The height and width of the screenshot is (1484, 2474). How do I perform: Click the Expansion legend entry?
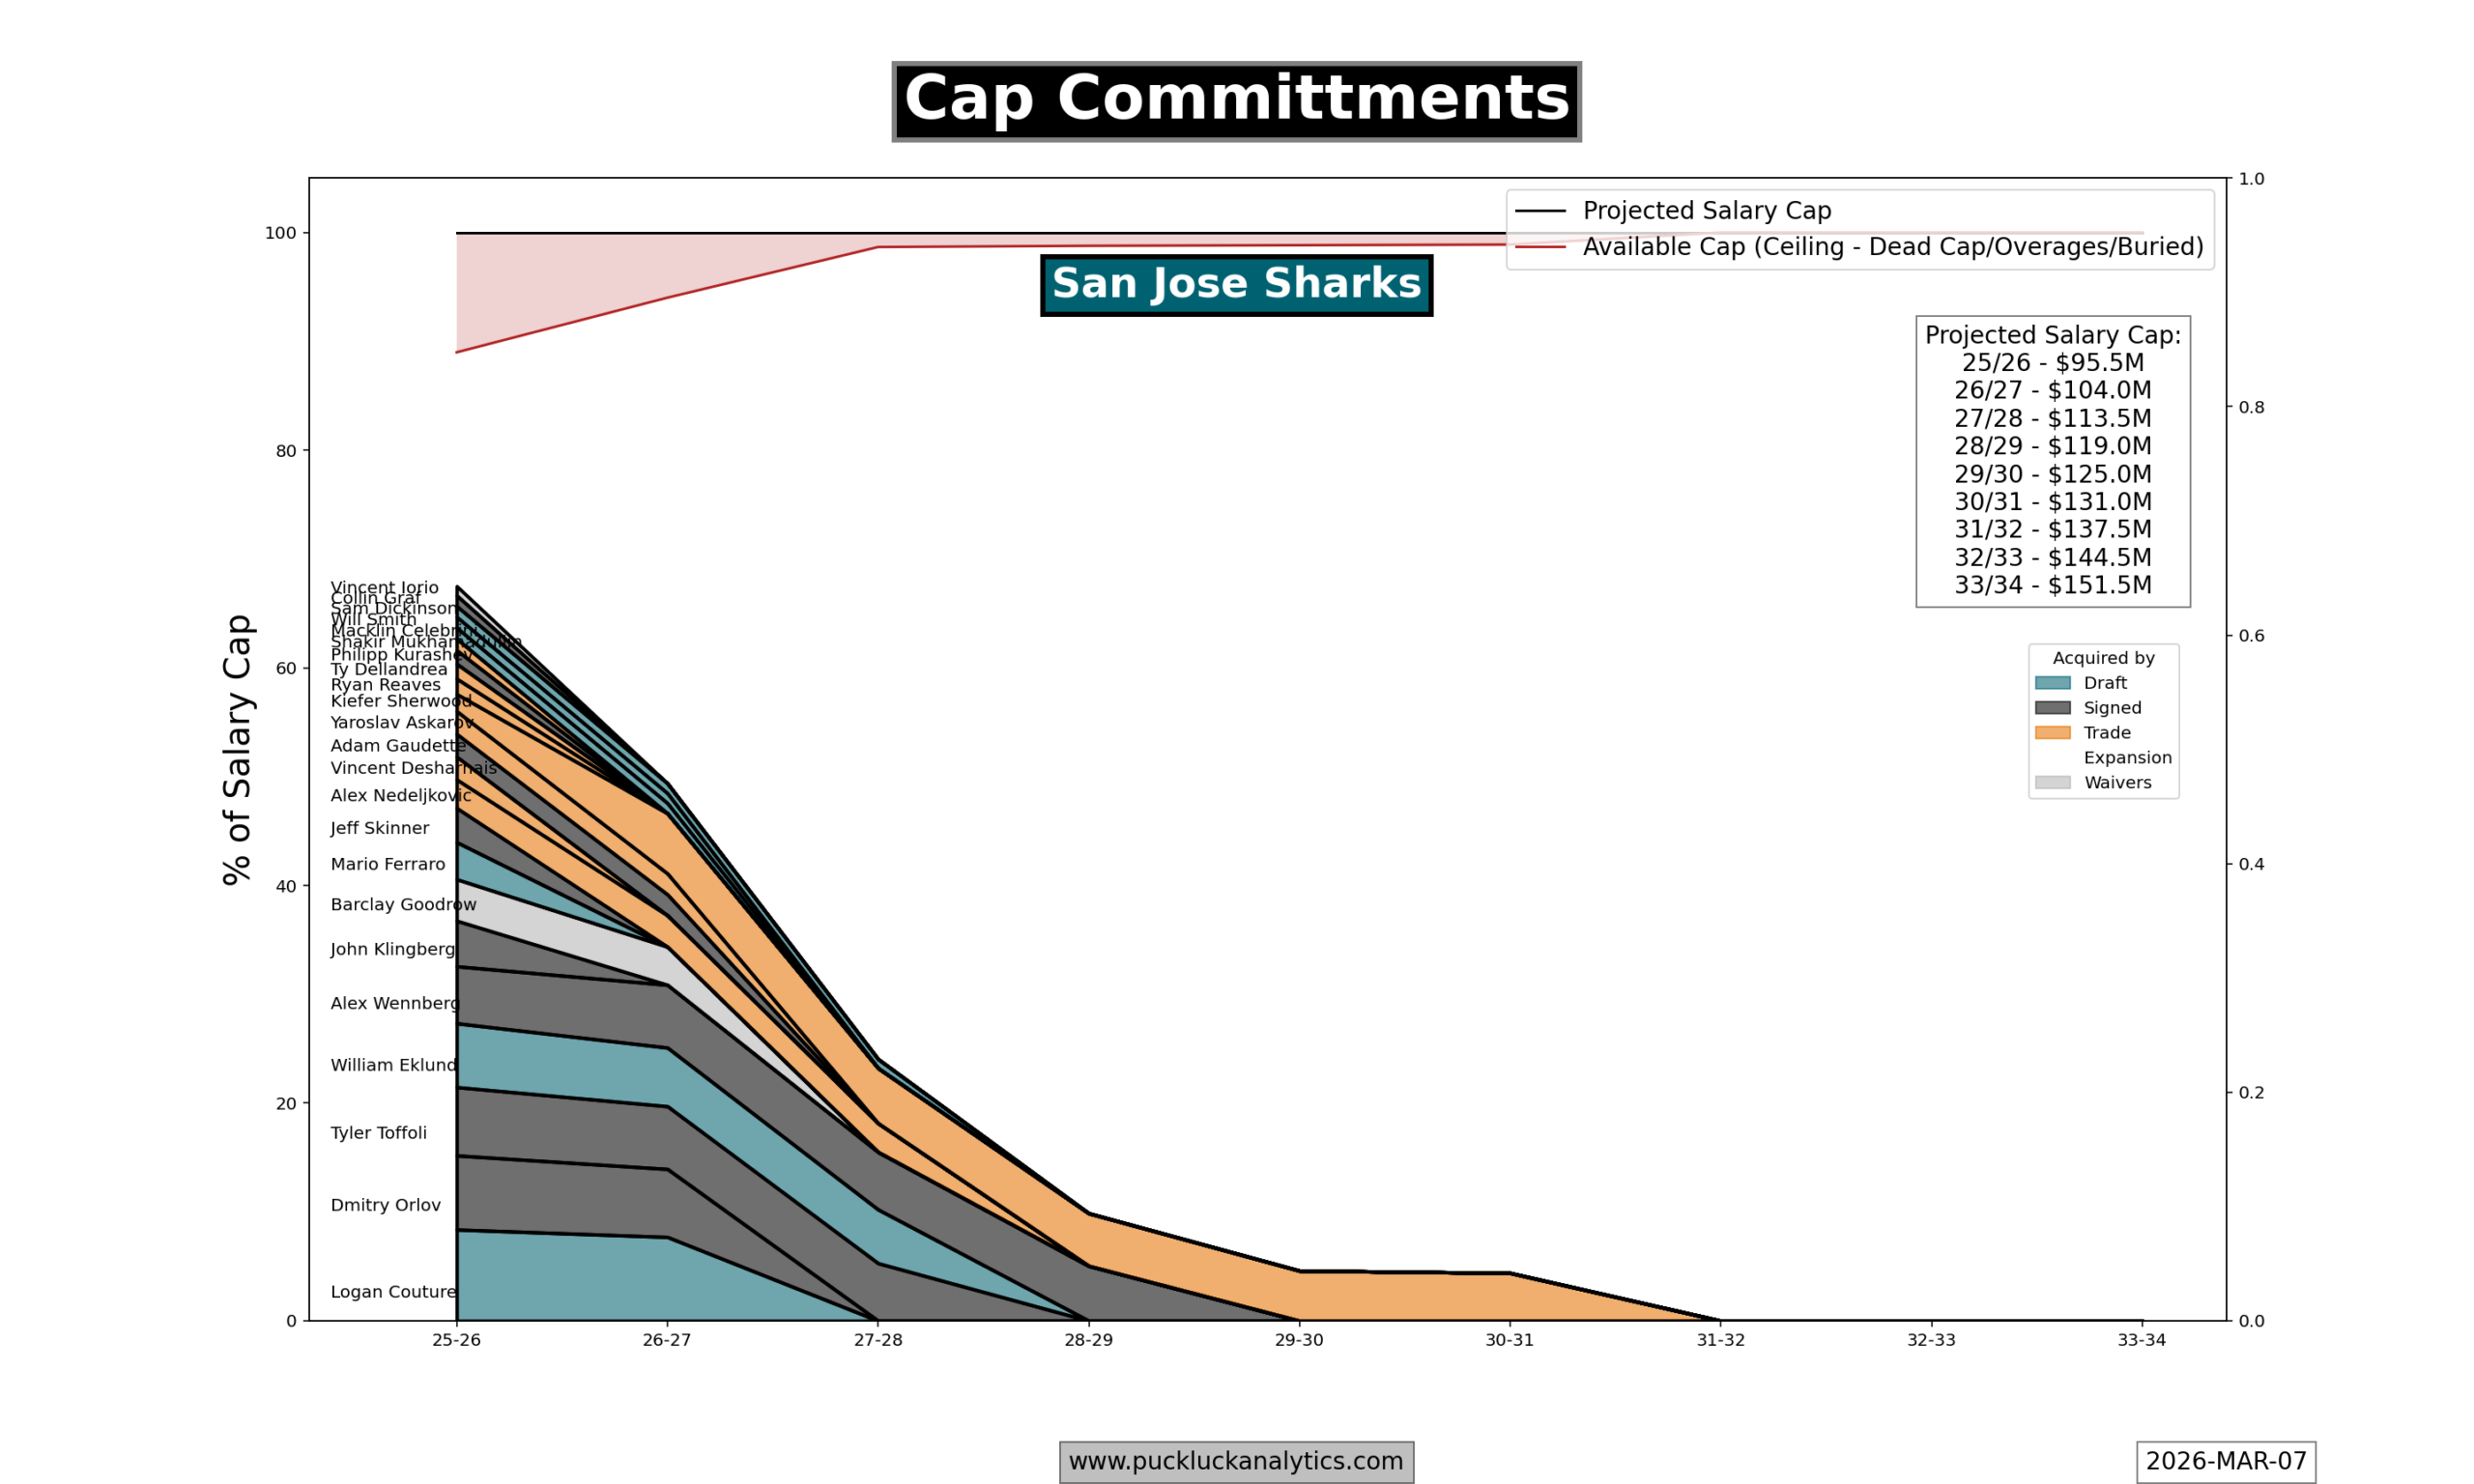2127,758
